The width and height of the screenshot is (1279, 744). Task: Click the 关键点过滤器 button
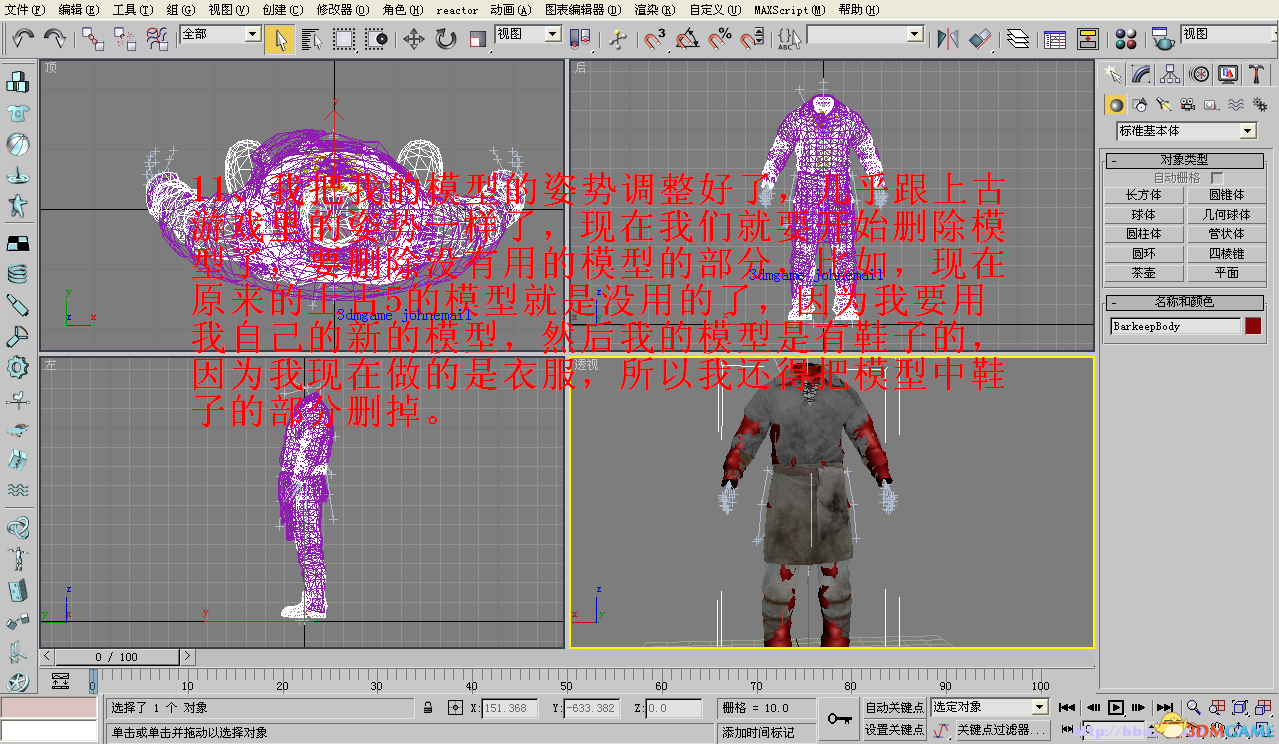tap(1001, 730)
